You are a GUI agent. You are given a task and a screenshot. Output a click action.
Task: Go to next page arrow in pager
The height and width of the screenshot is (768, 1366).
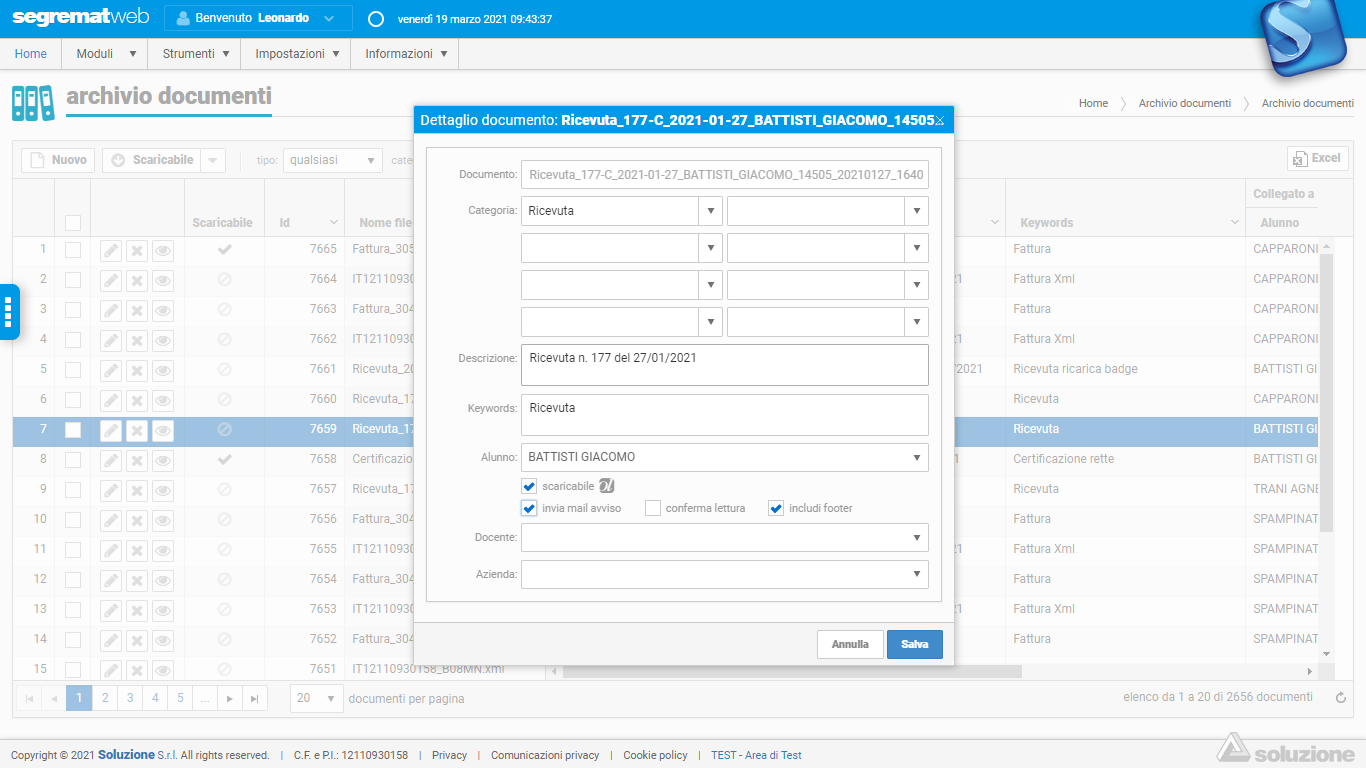click(x=230, y=698)
